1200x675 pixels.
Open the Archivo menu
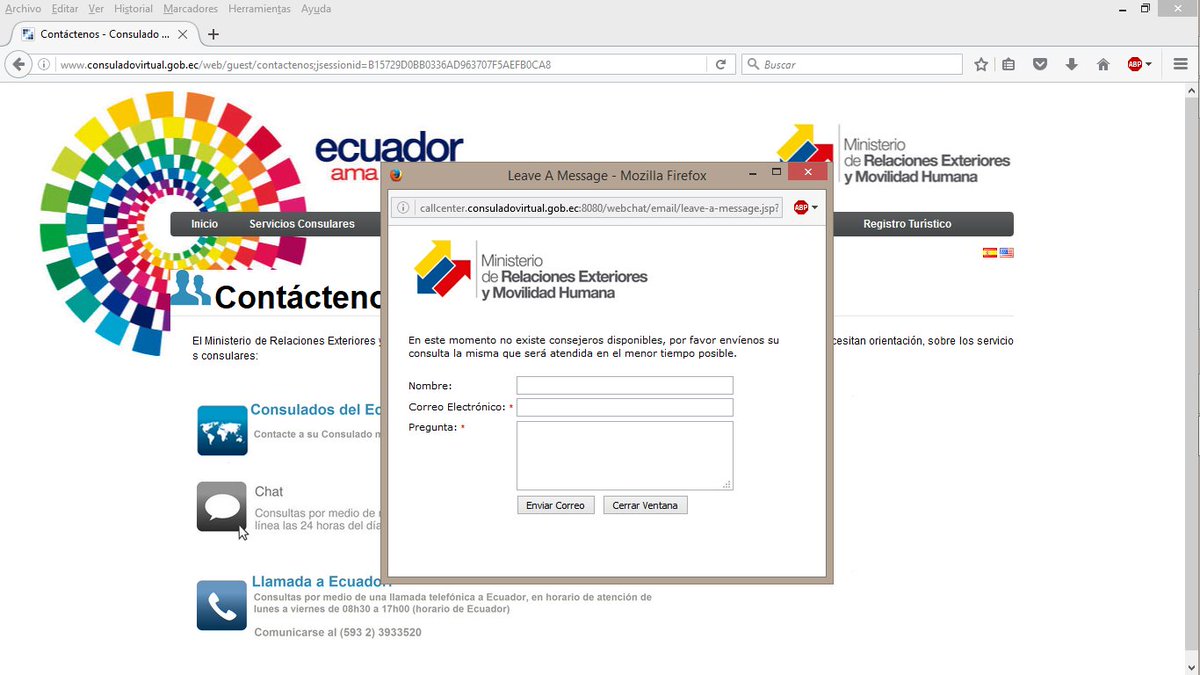23,9
